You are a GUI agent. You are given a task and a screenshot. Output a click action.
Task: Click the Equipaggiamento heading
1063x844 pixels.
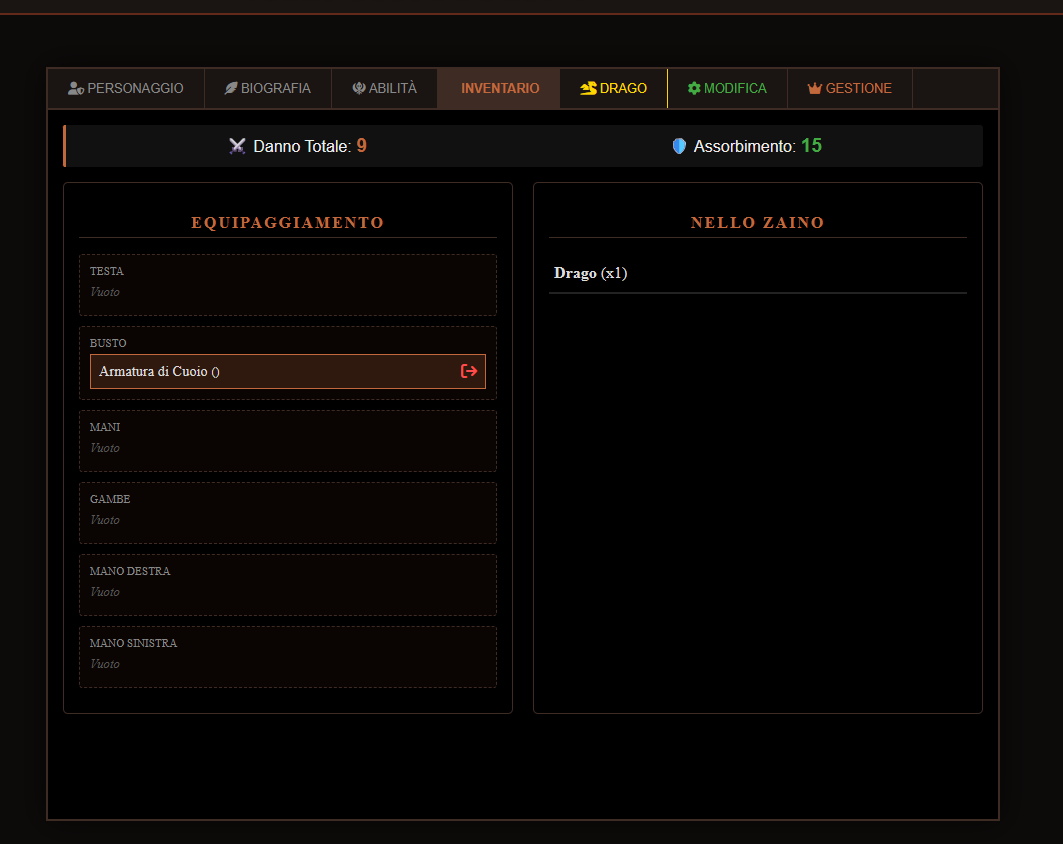(x=287, y=222)
